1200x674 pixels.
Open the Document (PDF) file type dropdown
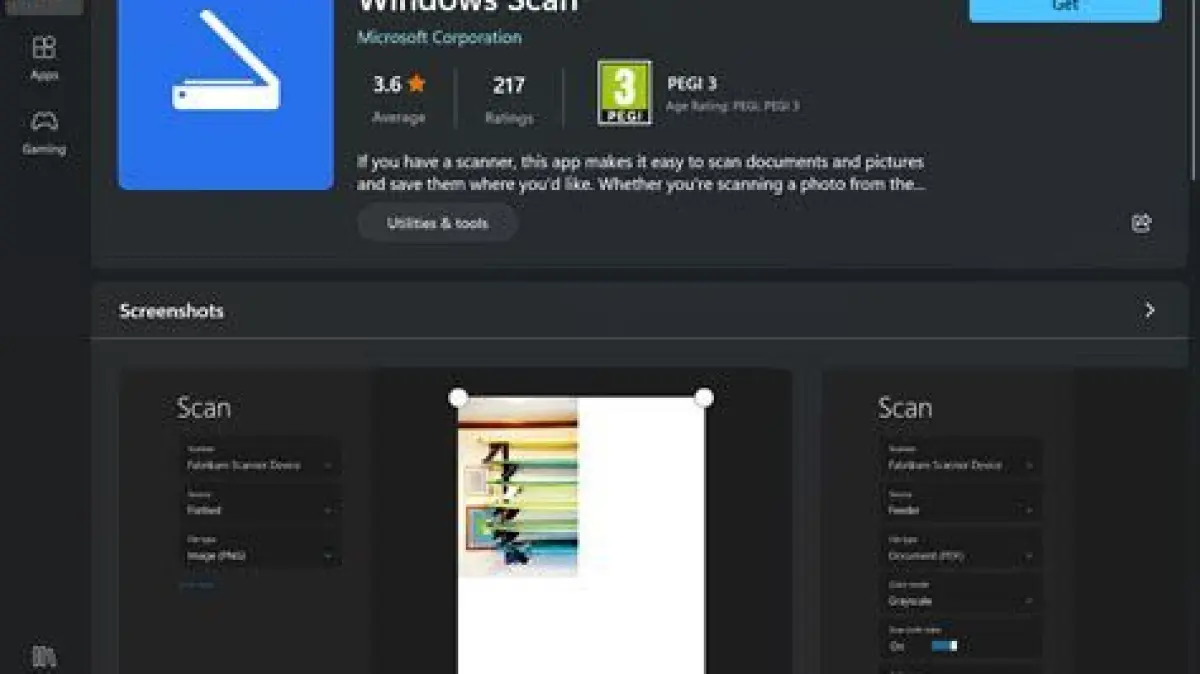(x=960, y=555)
